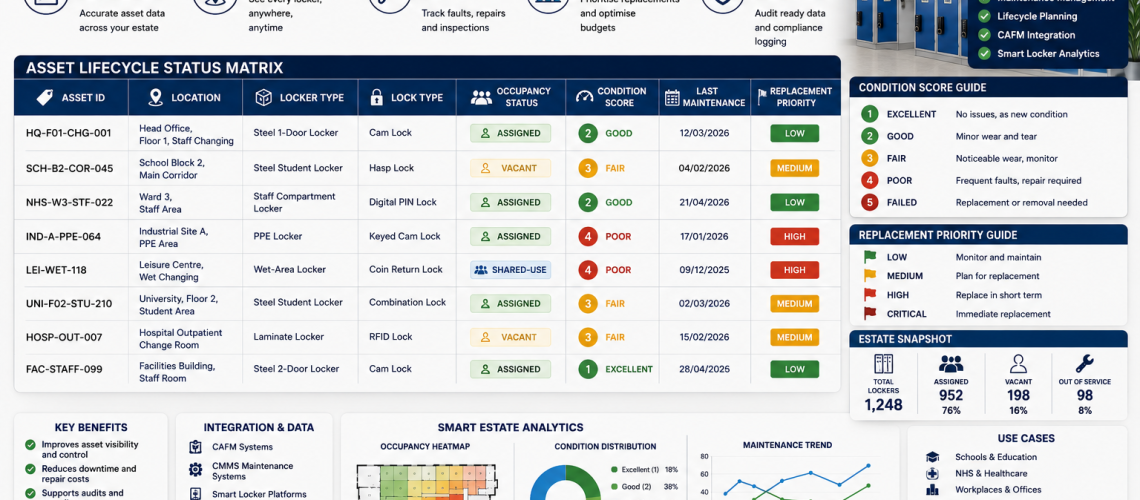This screenshot has height=500, width=1140.
Task: Click the NHS & Healthcare cross icon
Action: (x=932, y=474)
